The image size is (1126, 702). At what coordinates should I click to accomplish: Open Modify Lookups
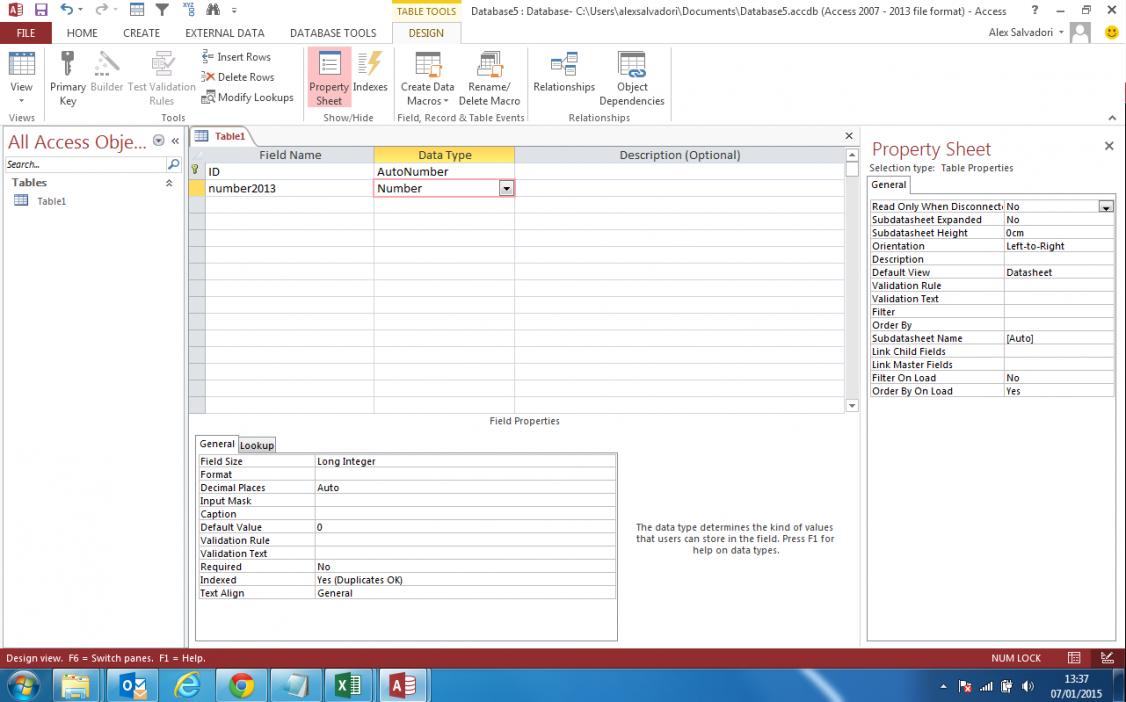coord(248,97)
